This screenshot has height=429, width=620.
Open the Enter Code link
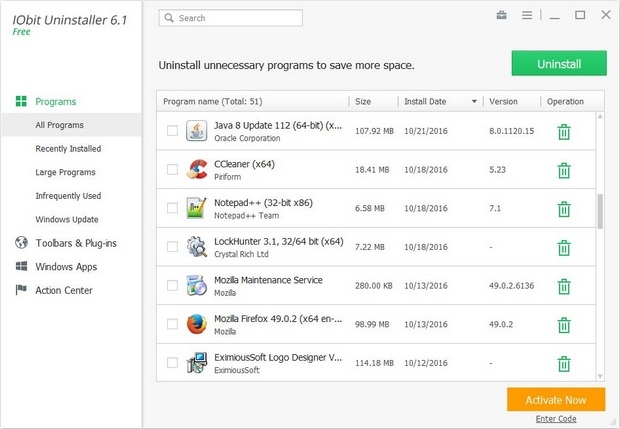[556, 419]
